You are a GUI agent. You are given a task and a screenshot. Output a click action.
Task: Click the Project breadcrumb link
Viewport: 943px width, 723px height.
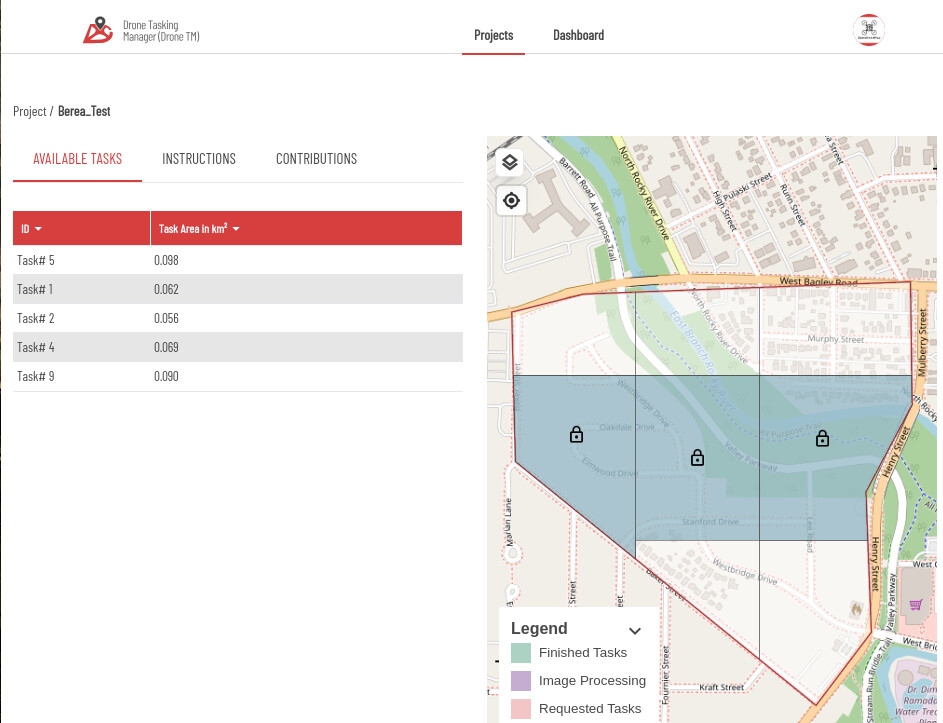pyautogui.click(x=29, y=111)
